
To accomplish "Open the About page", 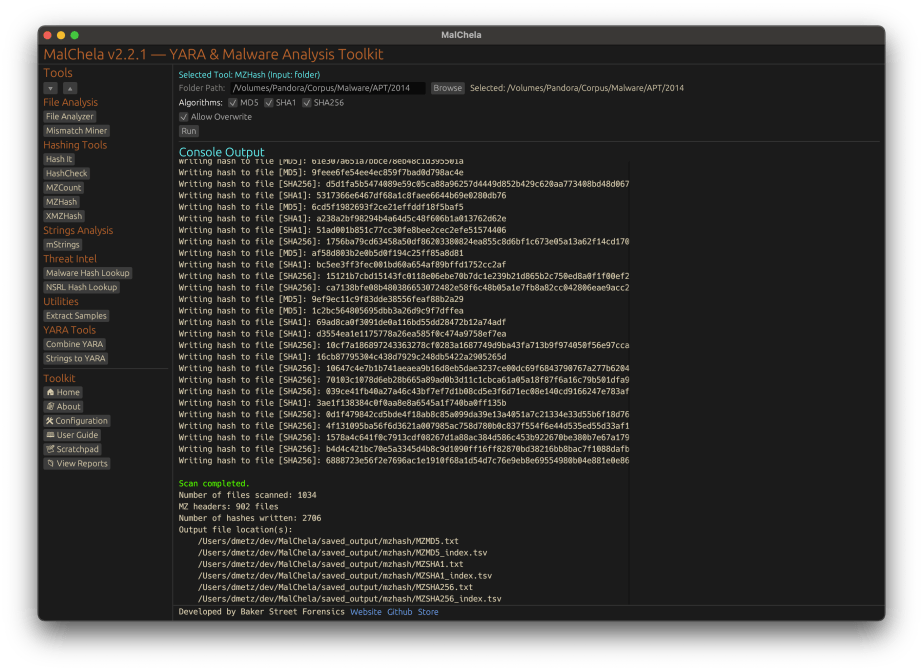I will coord(63,407).
